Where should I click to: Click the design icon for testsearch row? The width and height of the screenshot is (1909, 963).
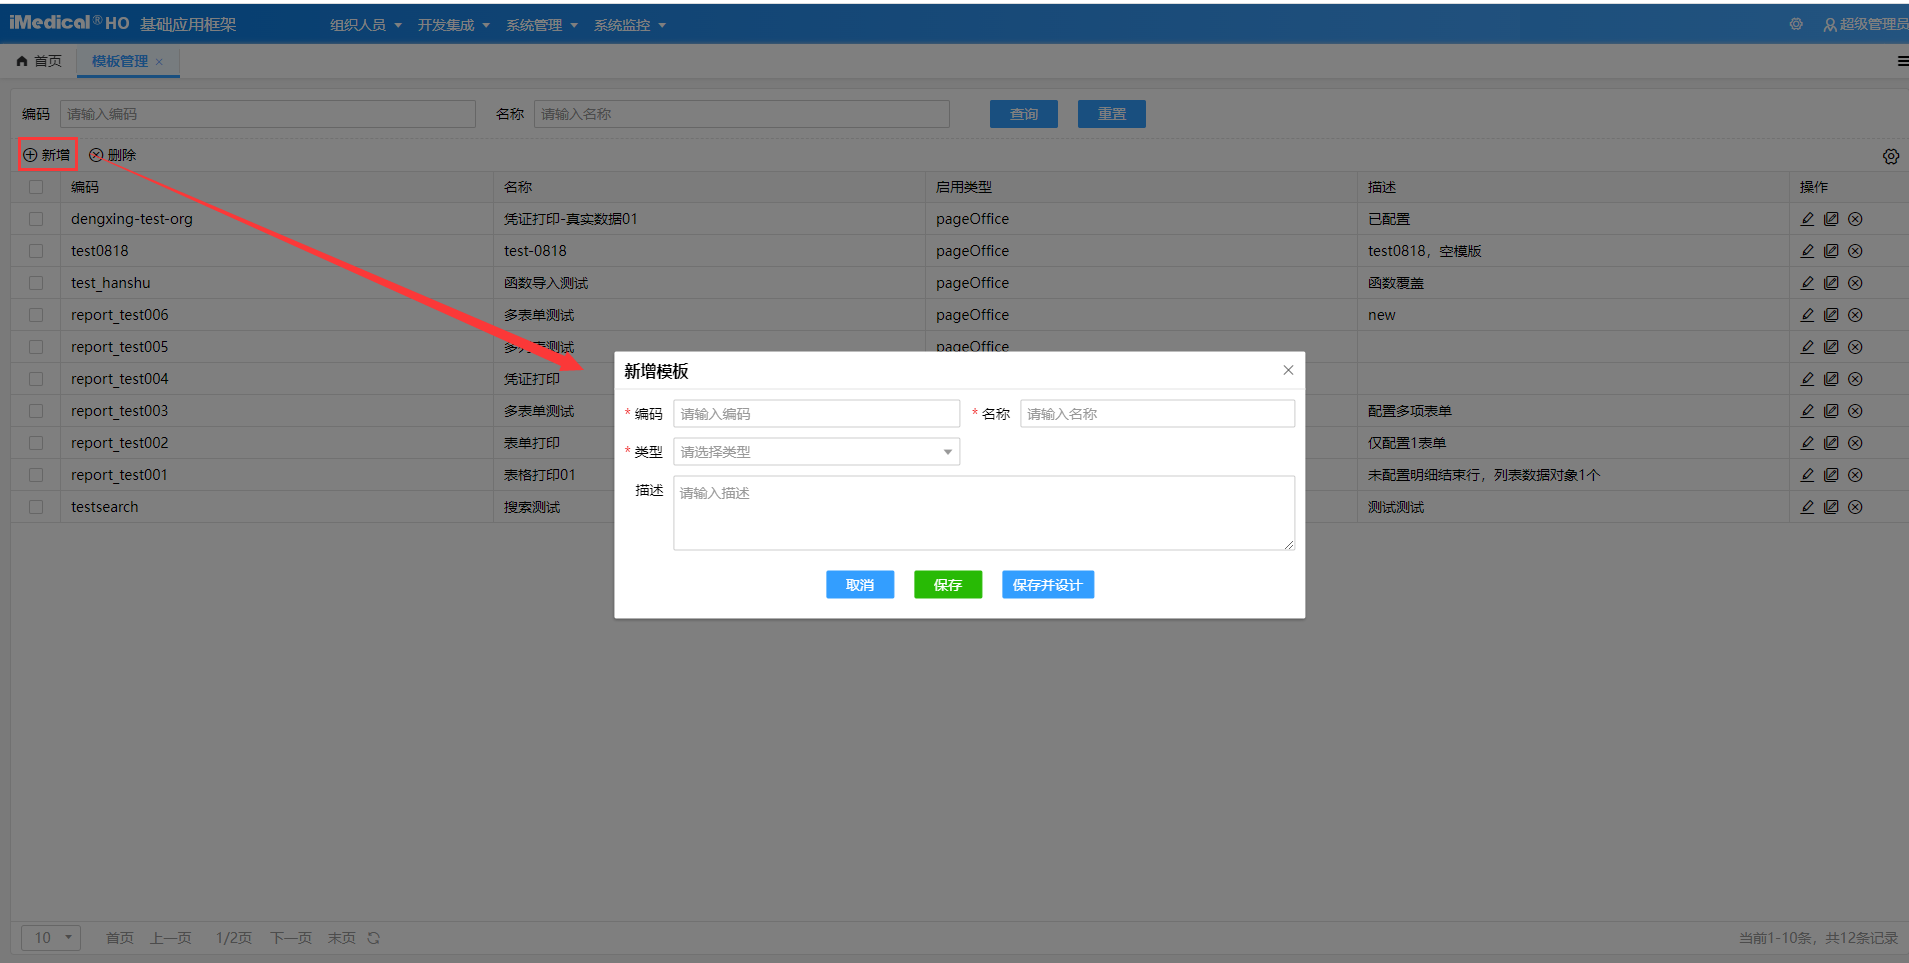(x=1831, y=507)
